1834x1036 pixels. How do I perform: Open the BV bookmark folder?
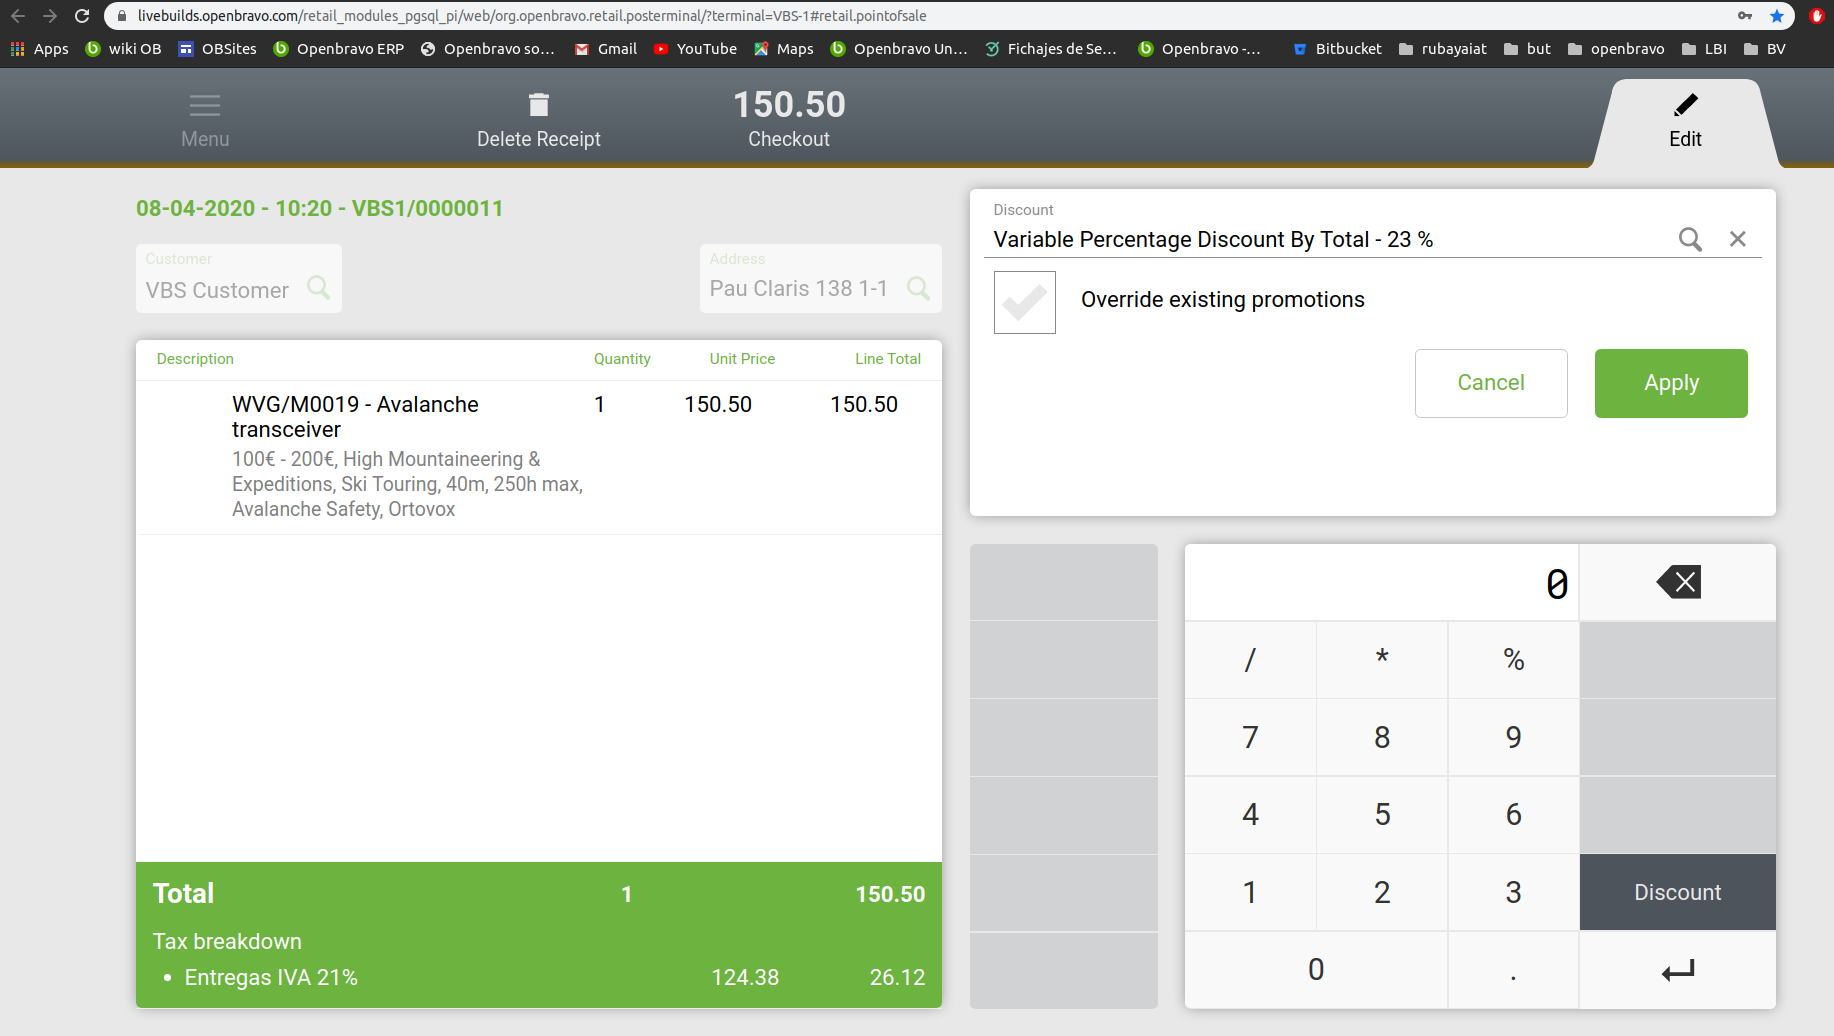tap(1764, 49)
